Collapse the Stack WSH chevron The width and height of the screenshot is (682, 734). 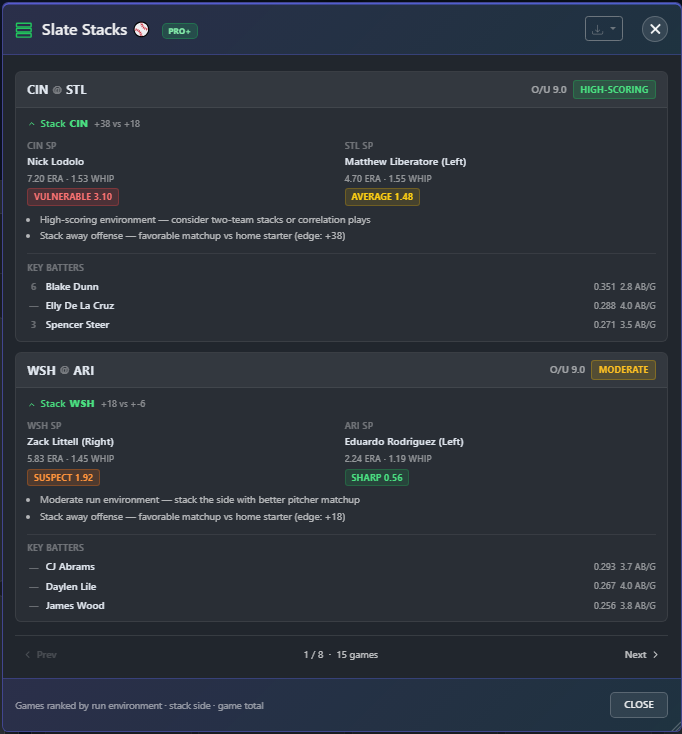(x=31, y=404)
